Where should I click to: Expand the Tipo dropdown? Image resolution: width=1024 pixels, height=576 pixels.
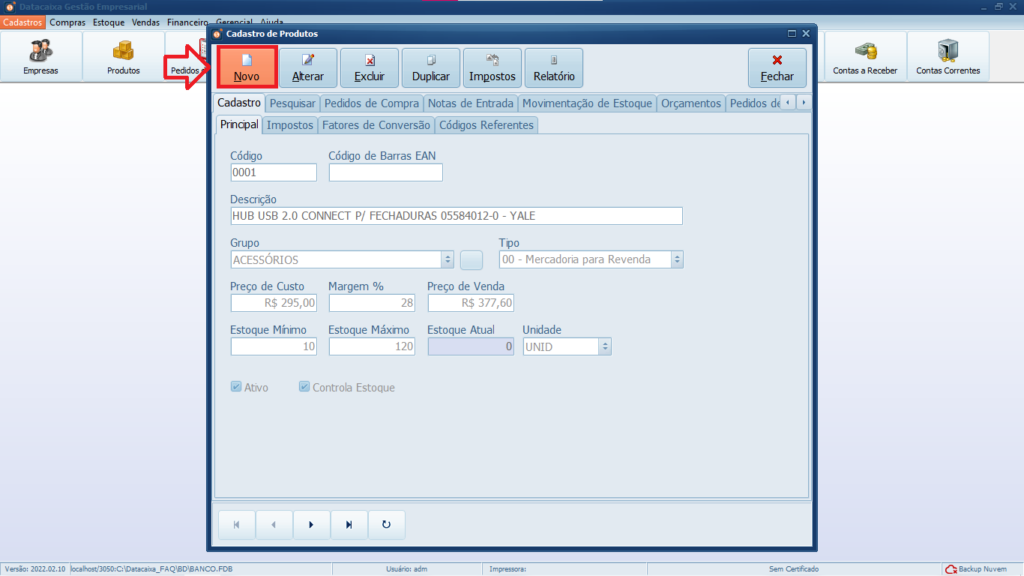677,259
